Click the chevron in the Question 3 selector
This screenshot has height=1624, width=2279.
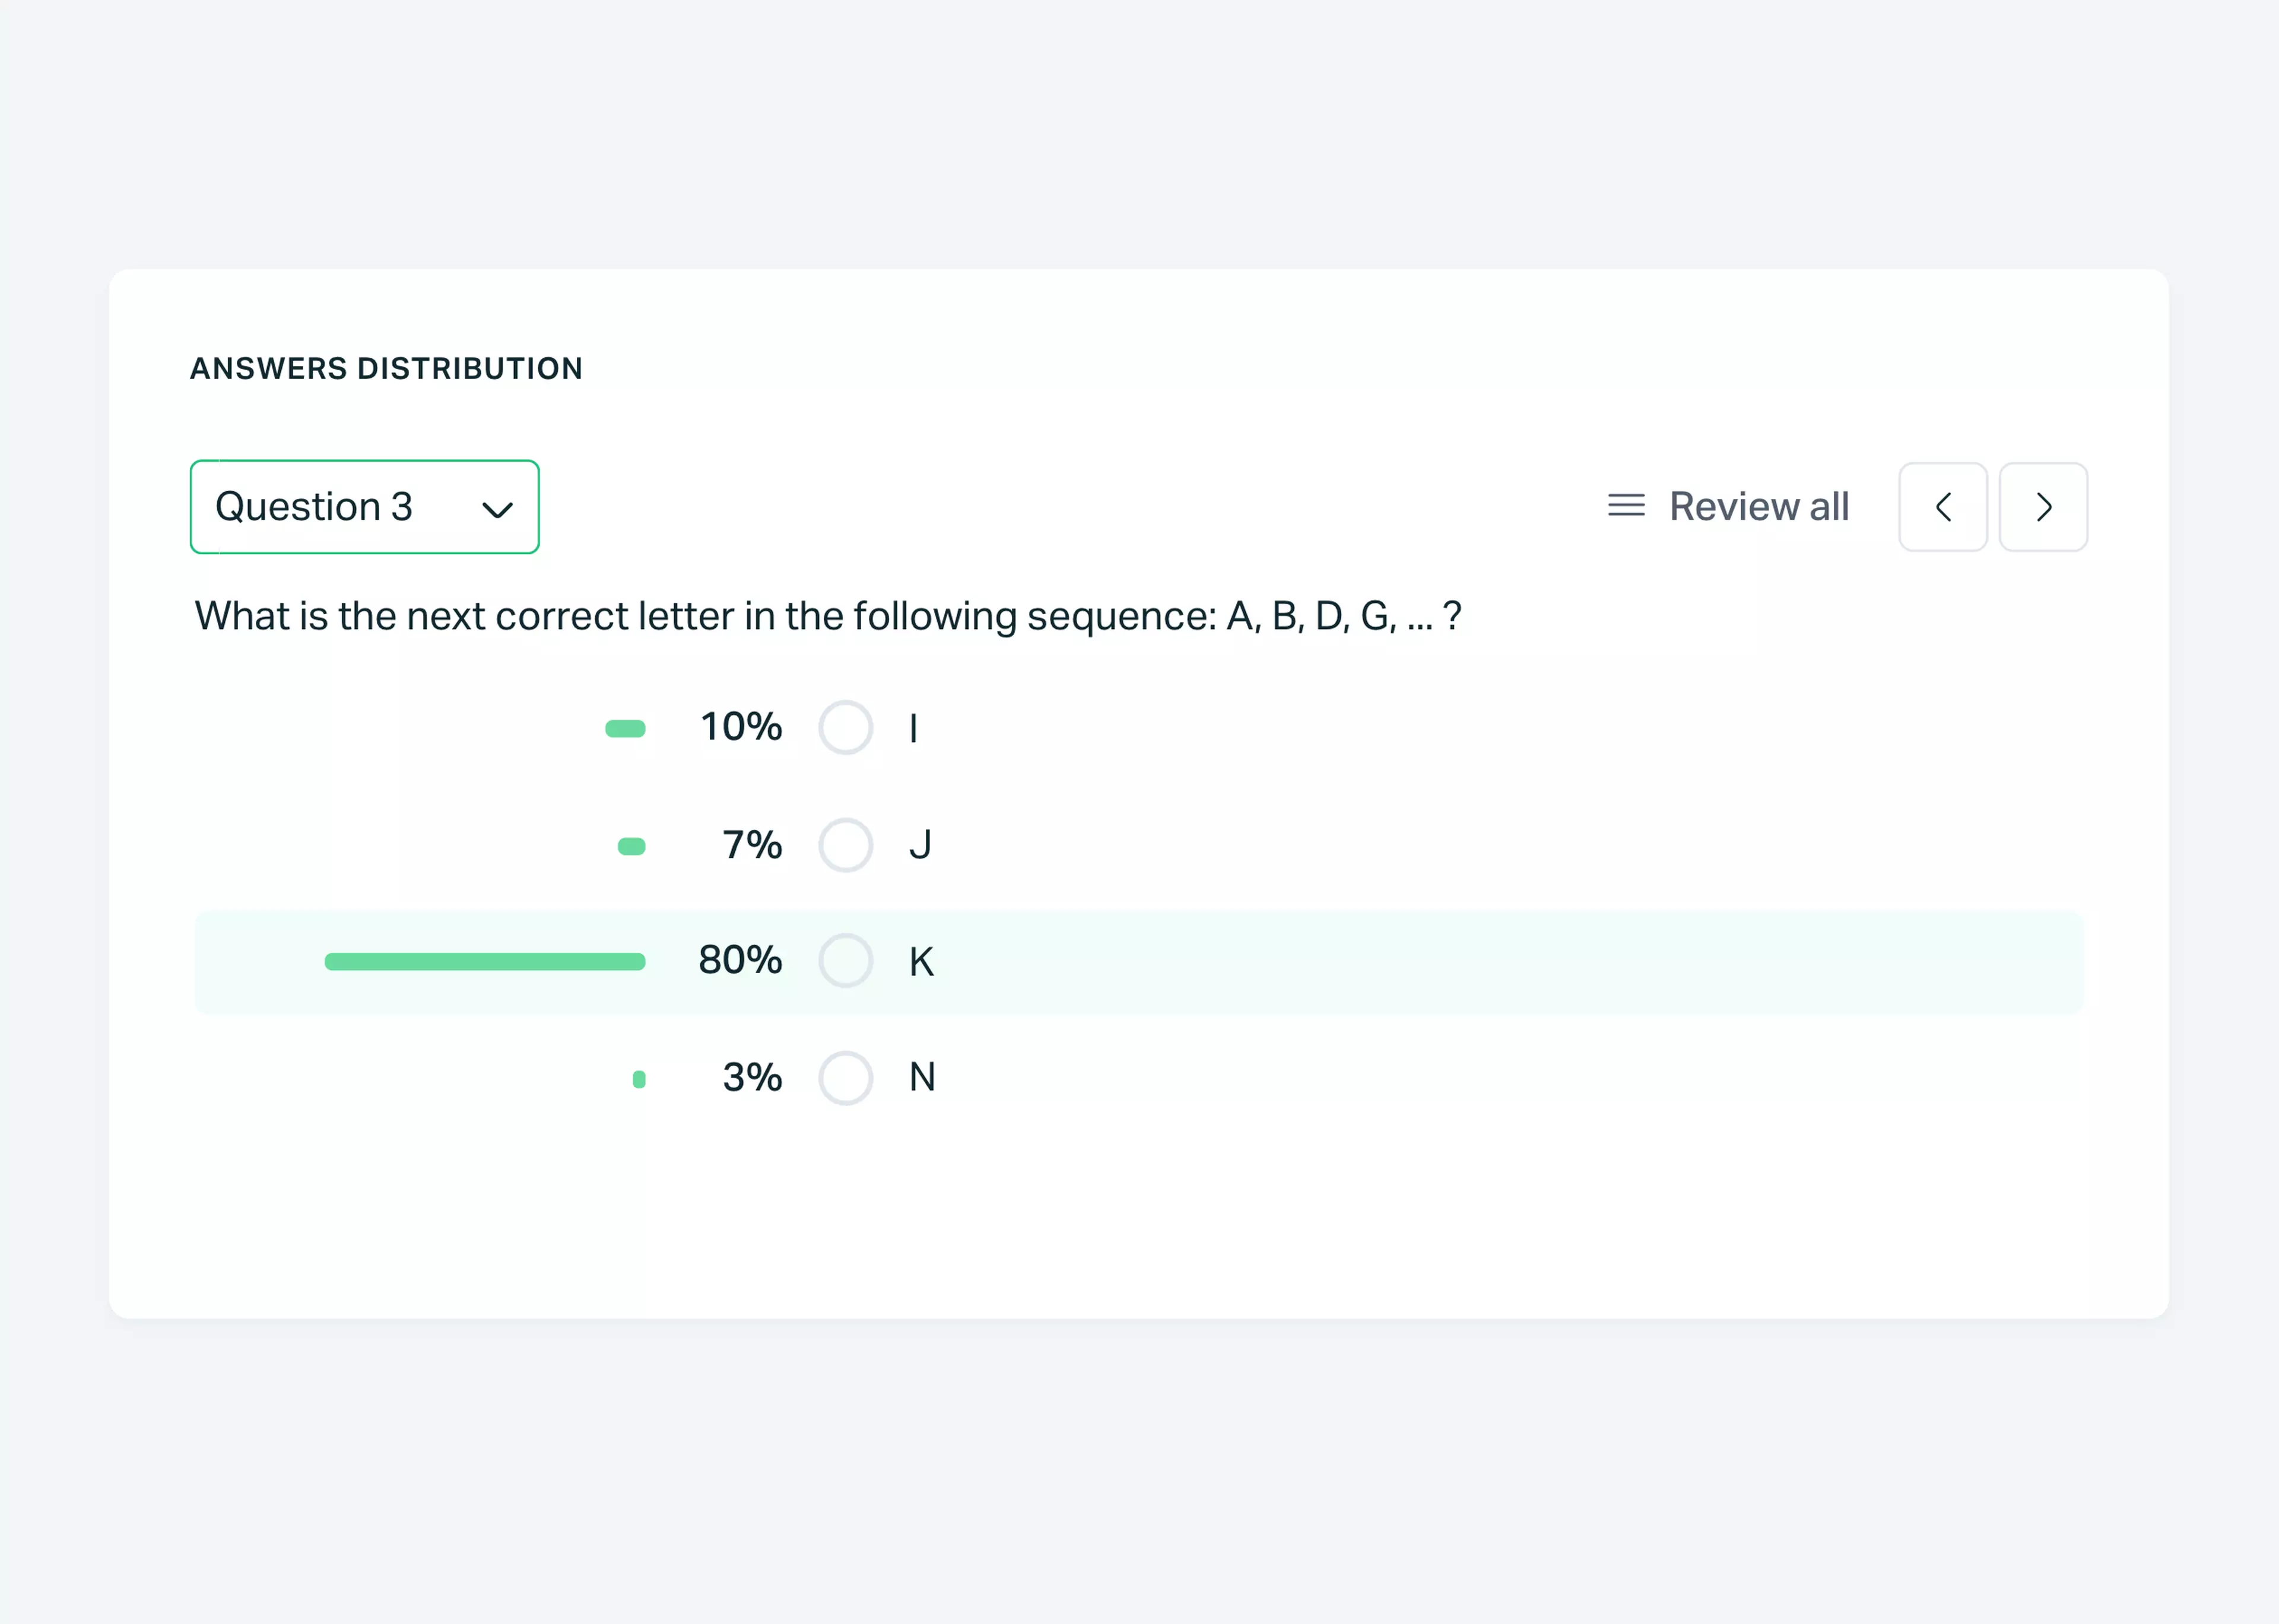point(497,510)
